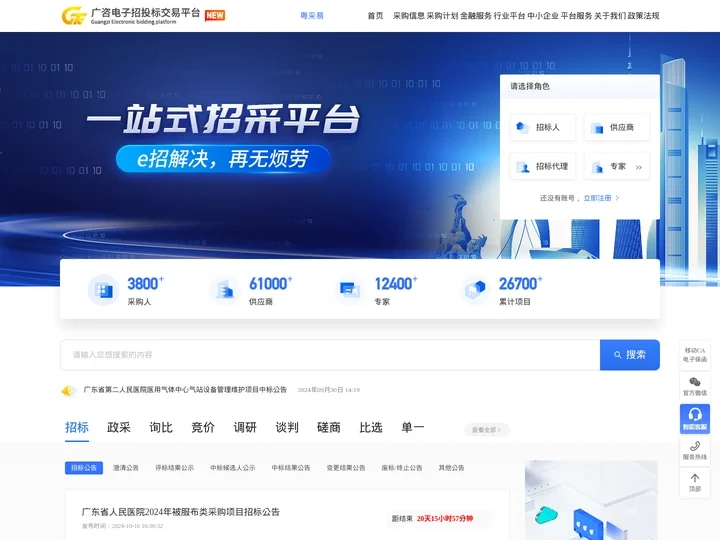Open 广东省人民医院2024年被服布类采购项目 announcement
The height and width of the screenshot is (540, 720).
(x=181, y=512)
